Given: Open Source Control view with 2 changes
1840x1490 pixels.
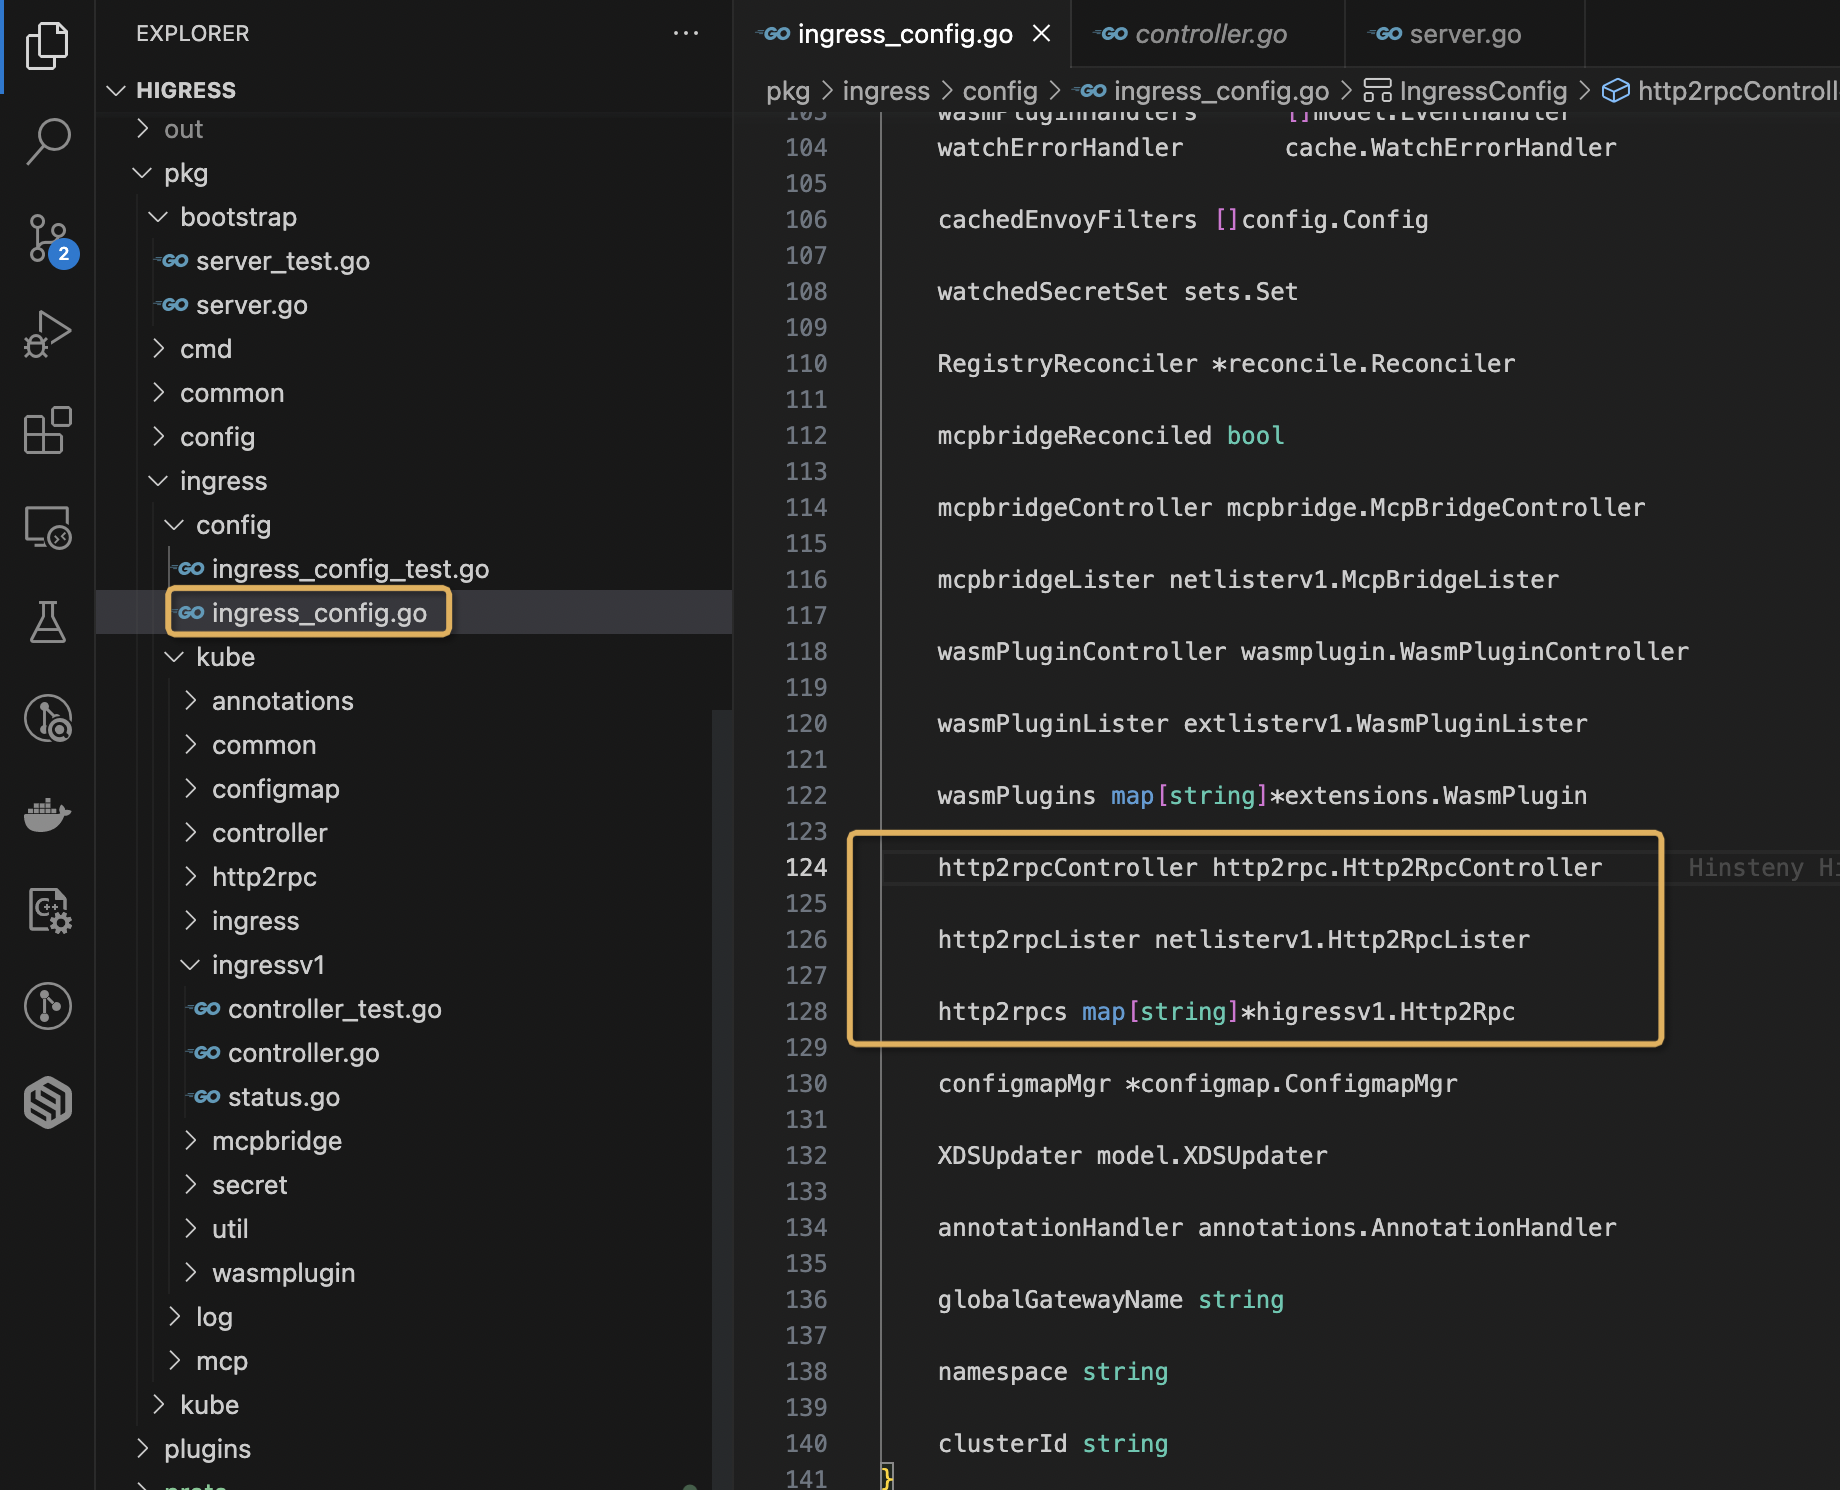Looking at the screenshot, I should [47, 238].
